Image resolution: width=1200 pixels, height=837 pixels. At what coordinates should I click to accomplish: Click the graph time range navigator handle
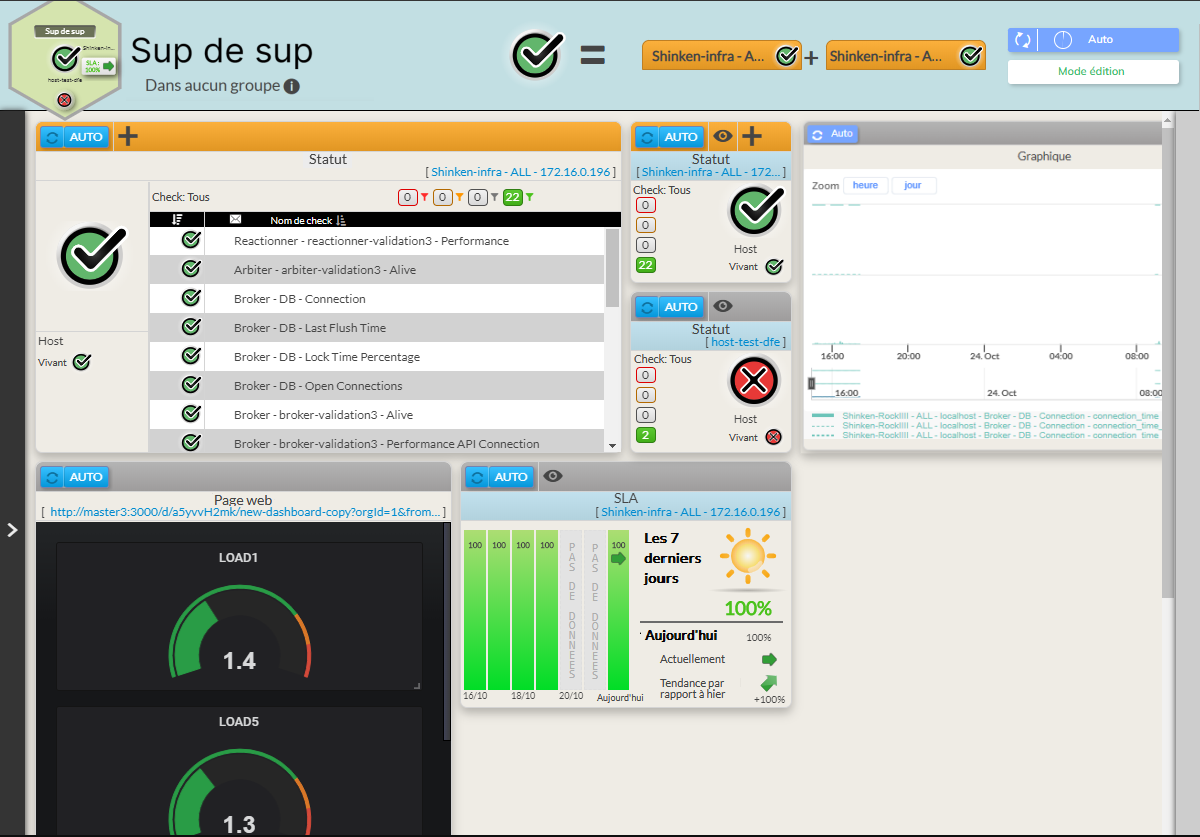point(812,383)
